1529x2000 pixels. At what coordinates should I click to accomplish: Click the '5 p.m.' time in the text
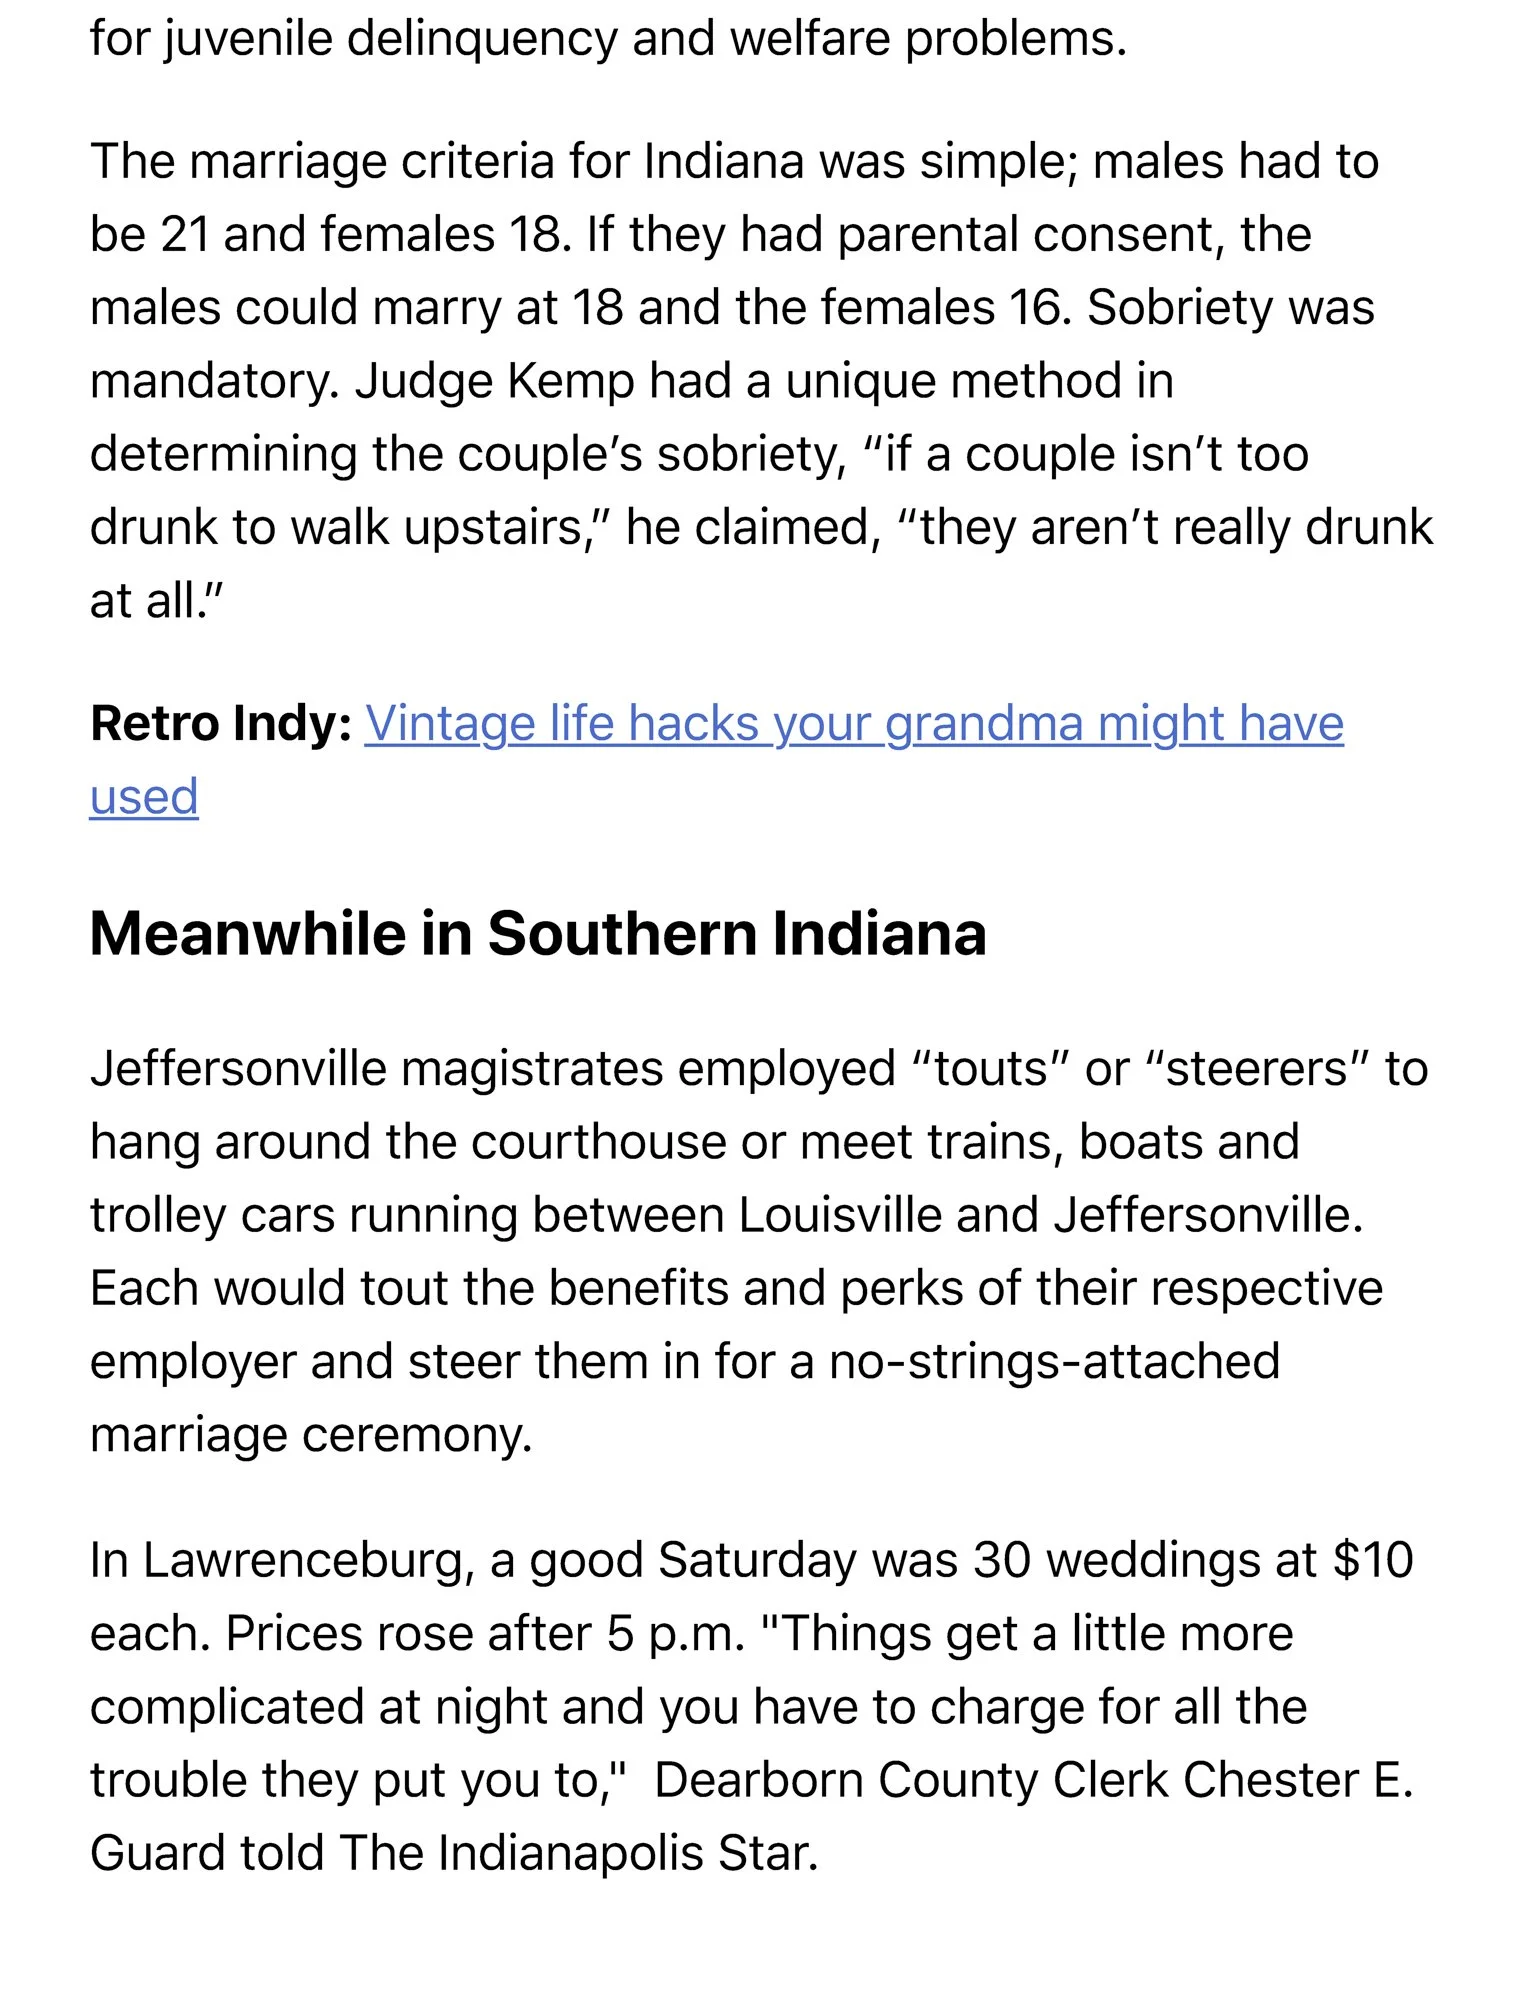click(676, 1634)
